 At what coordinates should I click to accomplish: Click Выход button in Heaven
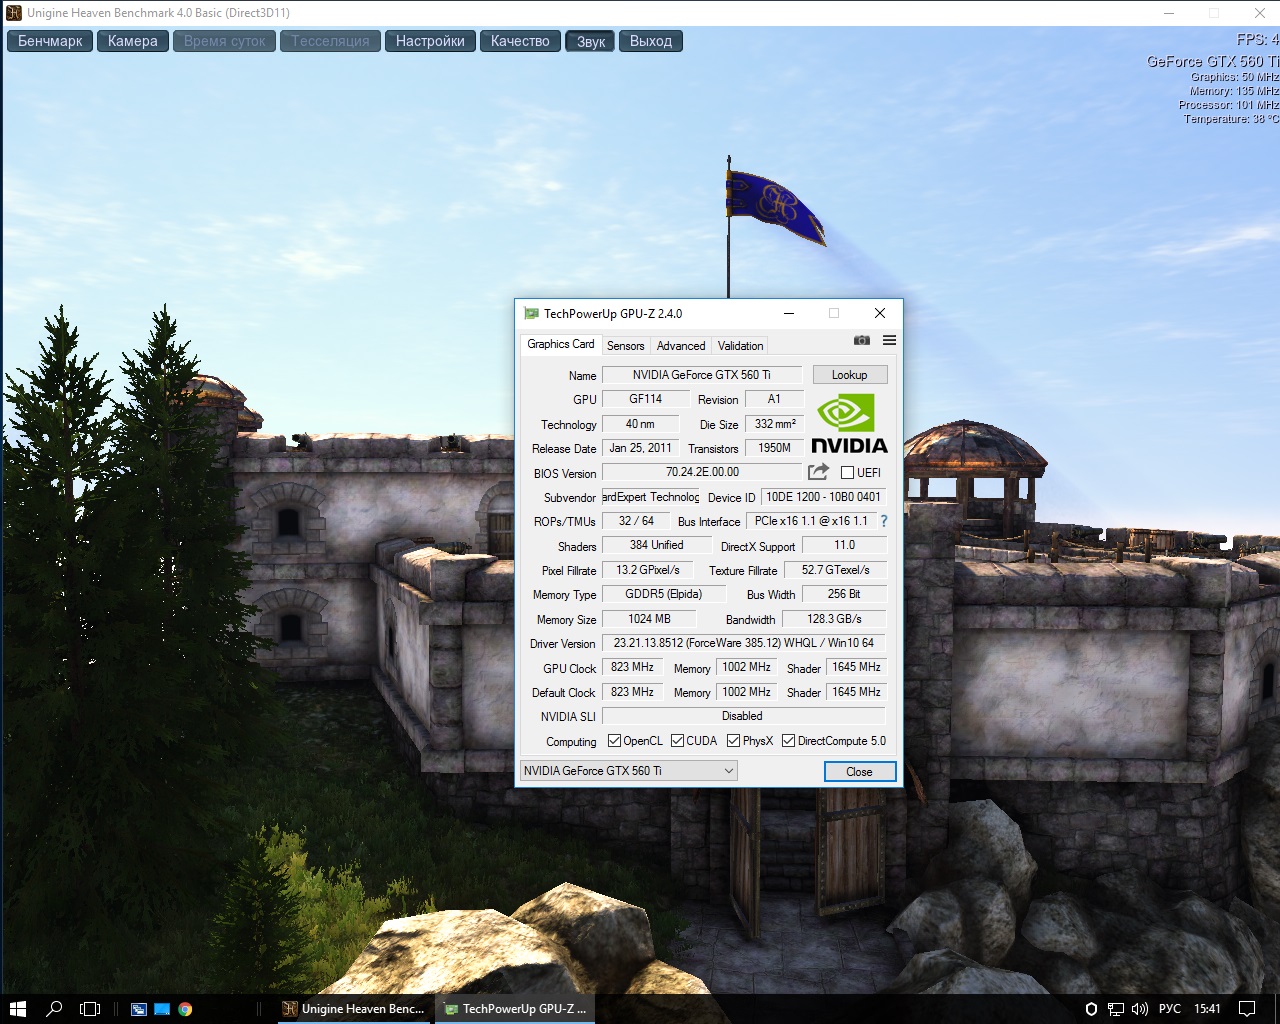[x=651, y=41]
